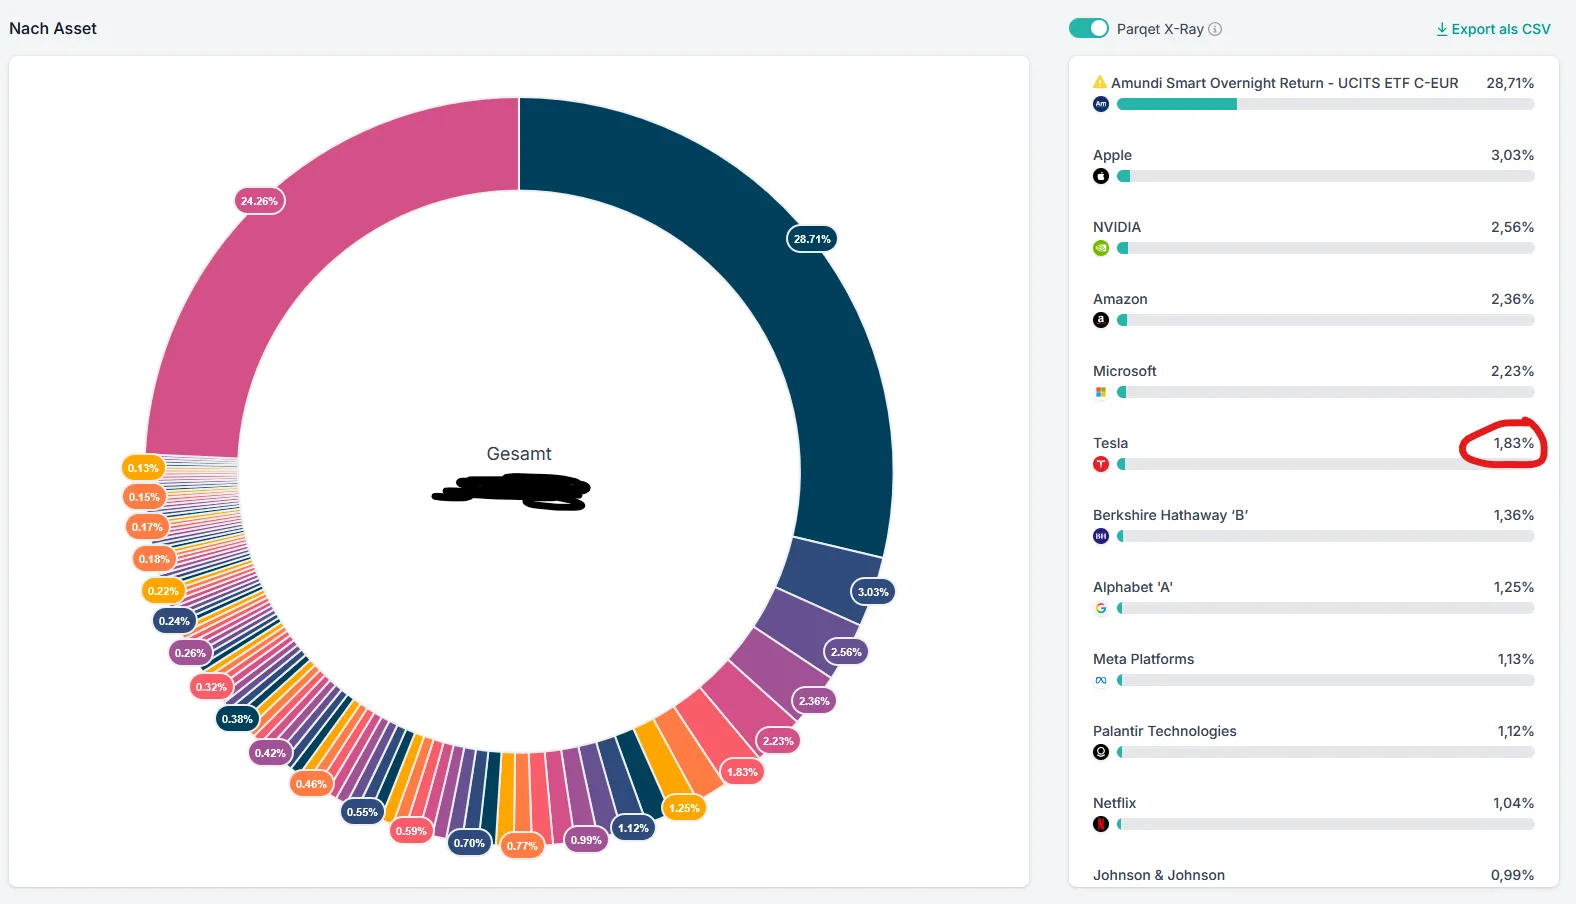Click the Johnson & Johnson entry
Image resolution: width=1576 pixels, height=904 pixels.
(1313, 875)
